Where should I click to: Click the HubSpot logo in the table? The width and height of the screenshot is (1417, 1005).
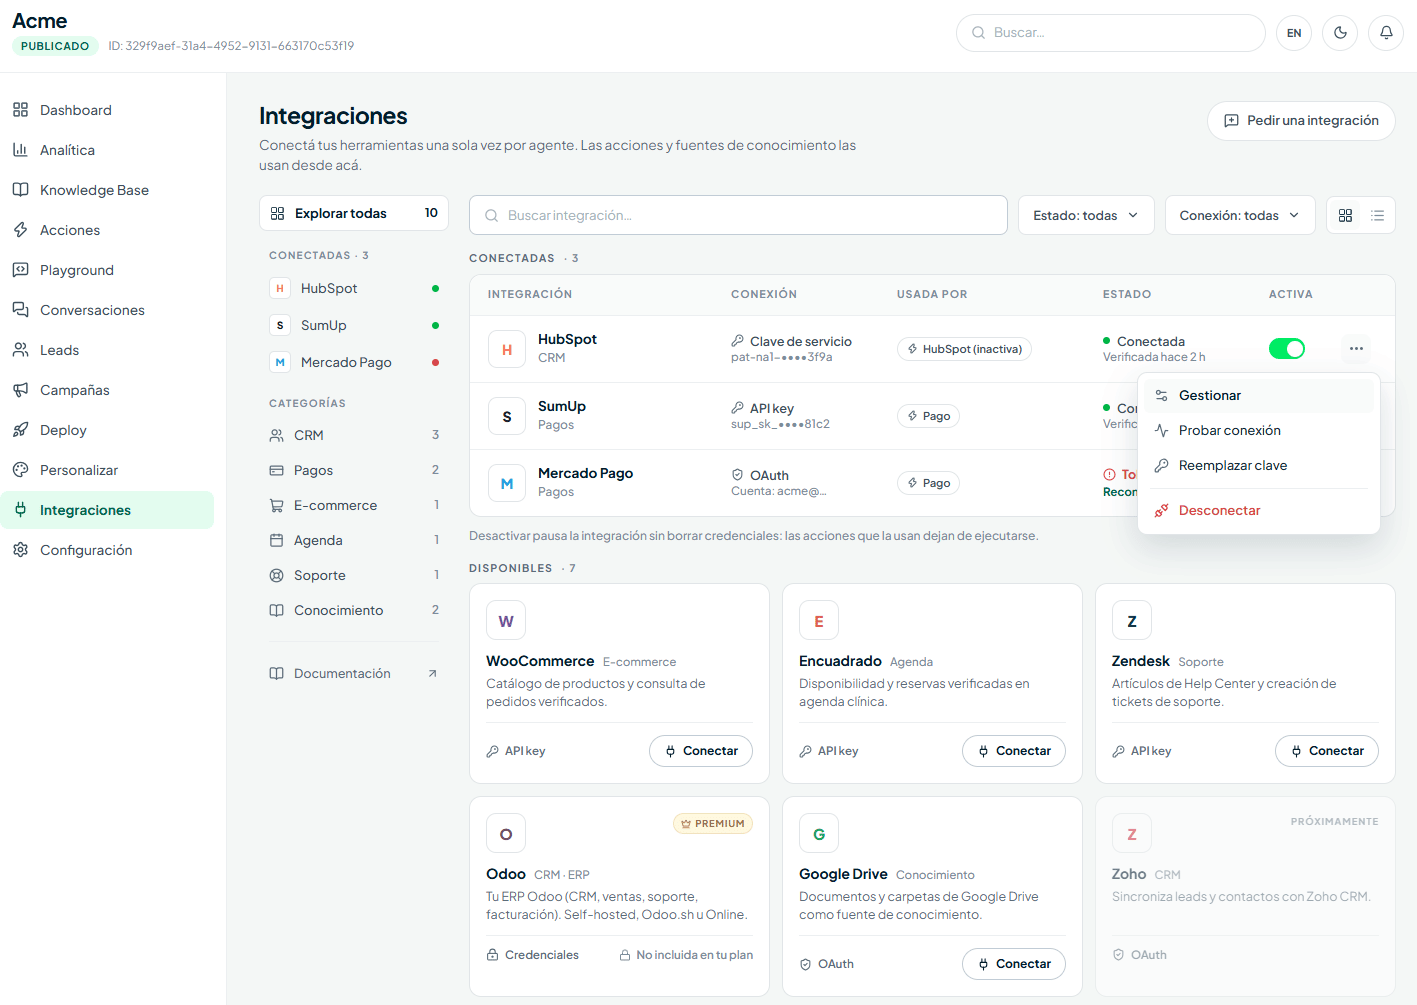pos(507,349)
